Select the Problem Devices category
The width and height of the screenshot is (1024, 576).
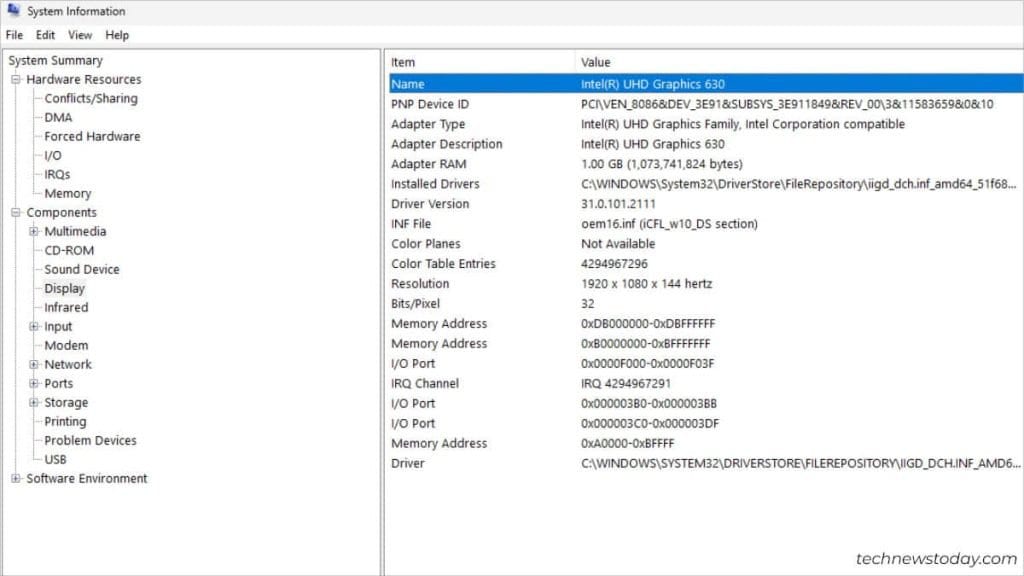click(x=89, y=440)
